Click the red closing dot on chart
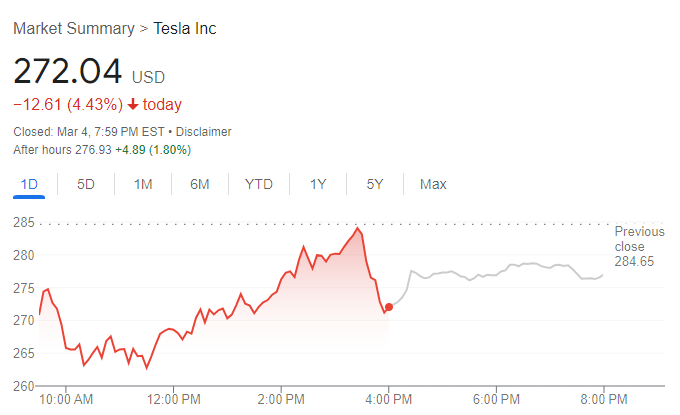Viewport: 680px width, 415px height. pos(388,307)
